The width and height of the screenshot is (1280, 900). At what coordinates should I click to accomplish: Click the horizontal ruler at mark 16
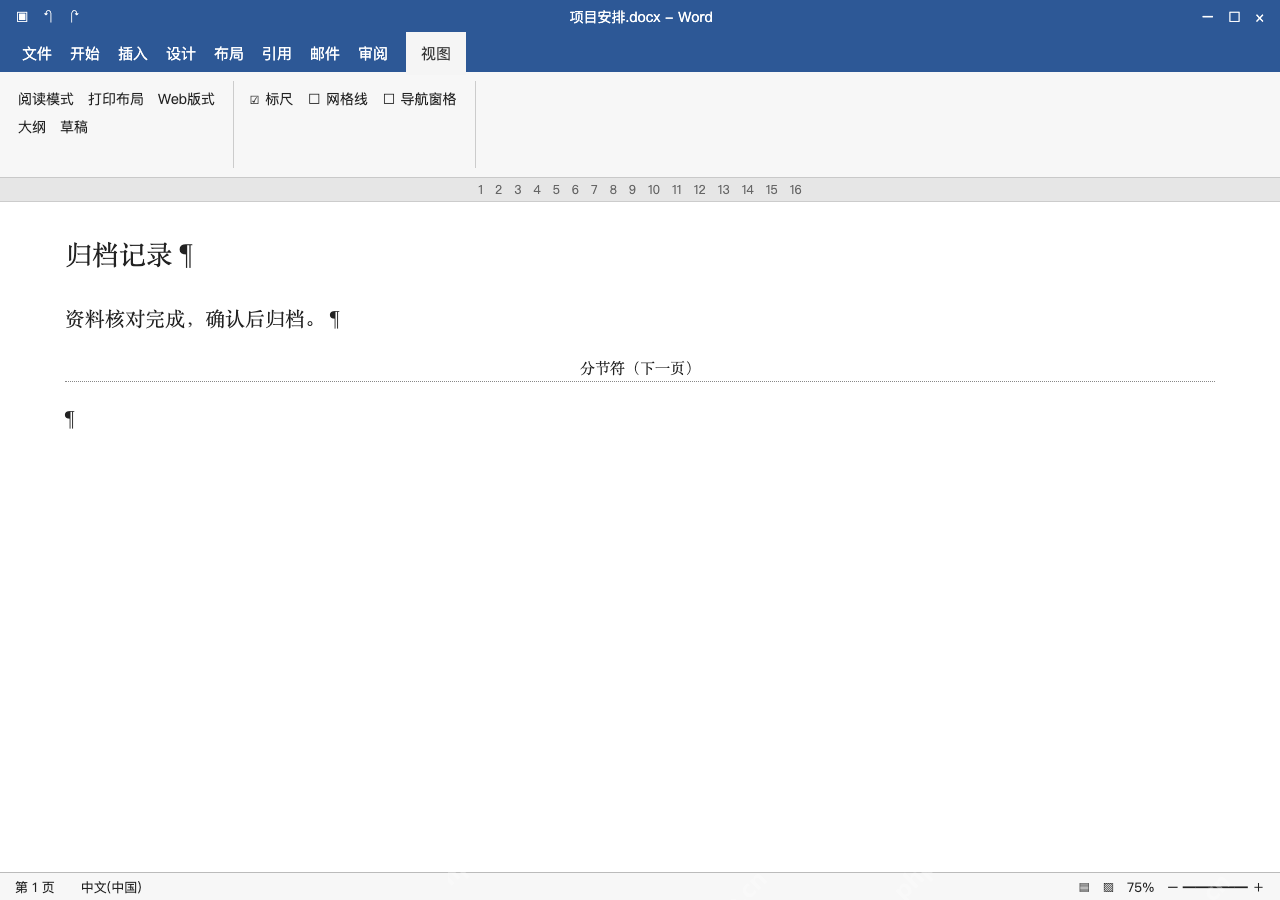[796, 190]
